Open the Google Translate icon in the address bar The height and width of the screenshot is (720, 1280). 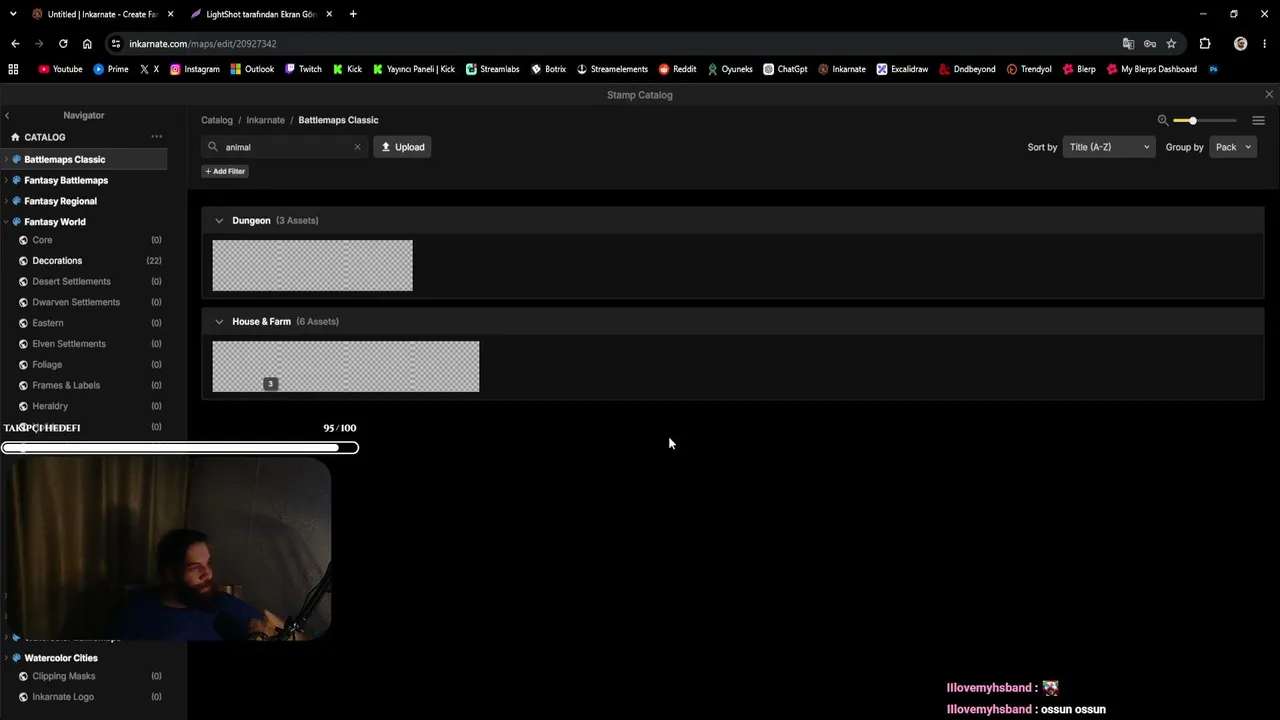(x=1128, y=44)
